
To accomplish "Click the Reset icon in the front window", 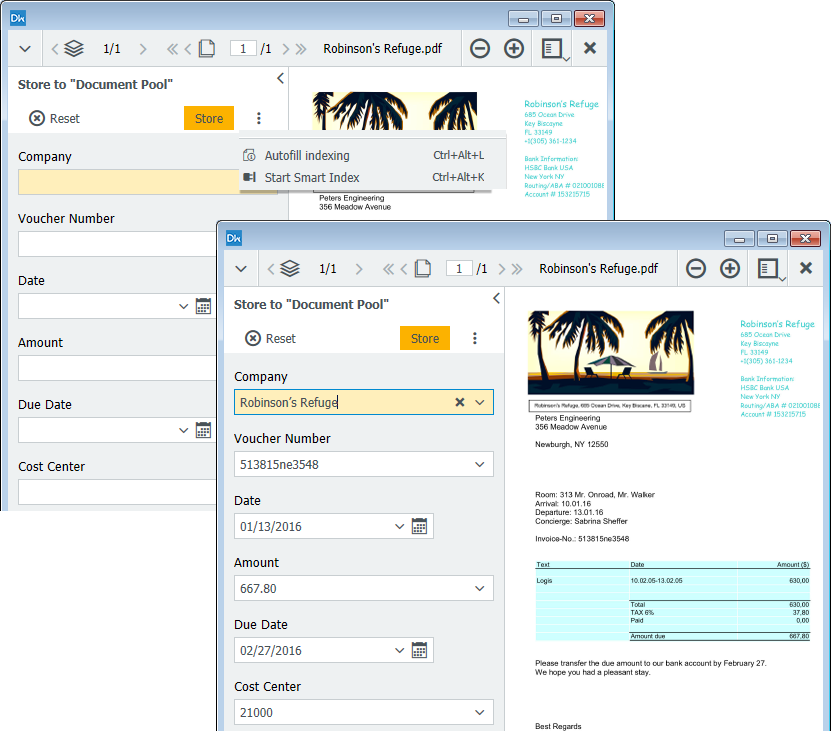I will click(253, 339).
